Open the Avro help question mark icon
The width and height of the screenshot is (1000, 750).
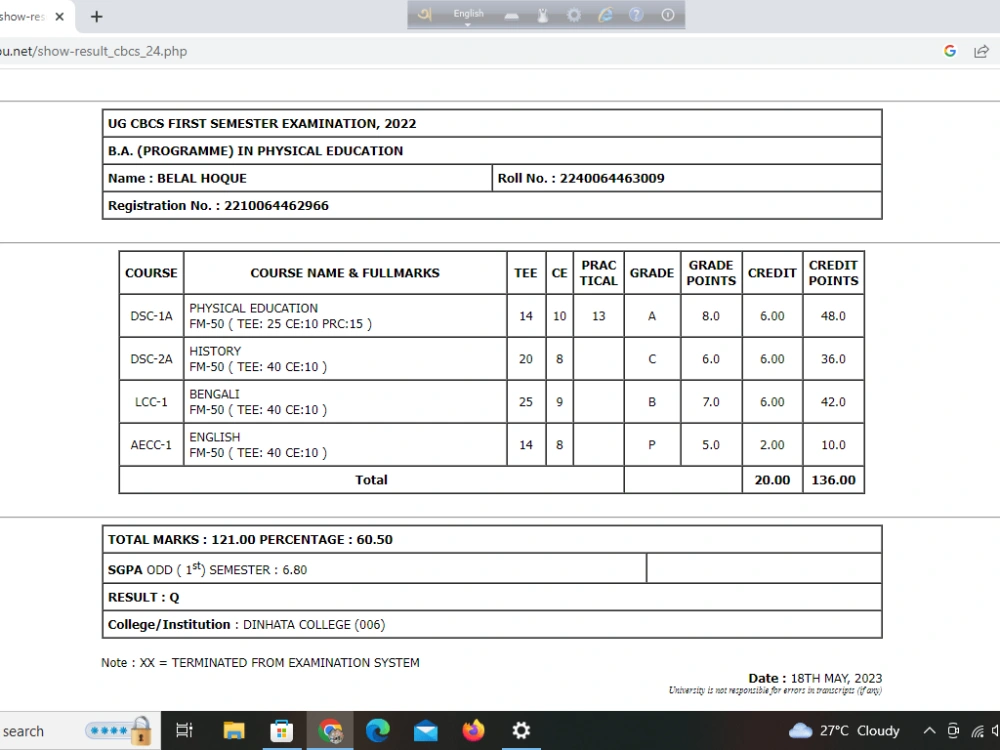click(x=636, y=15)
